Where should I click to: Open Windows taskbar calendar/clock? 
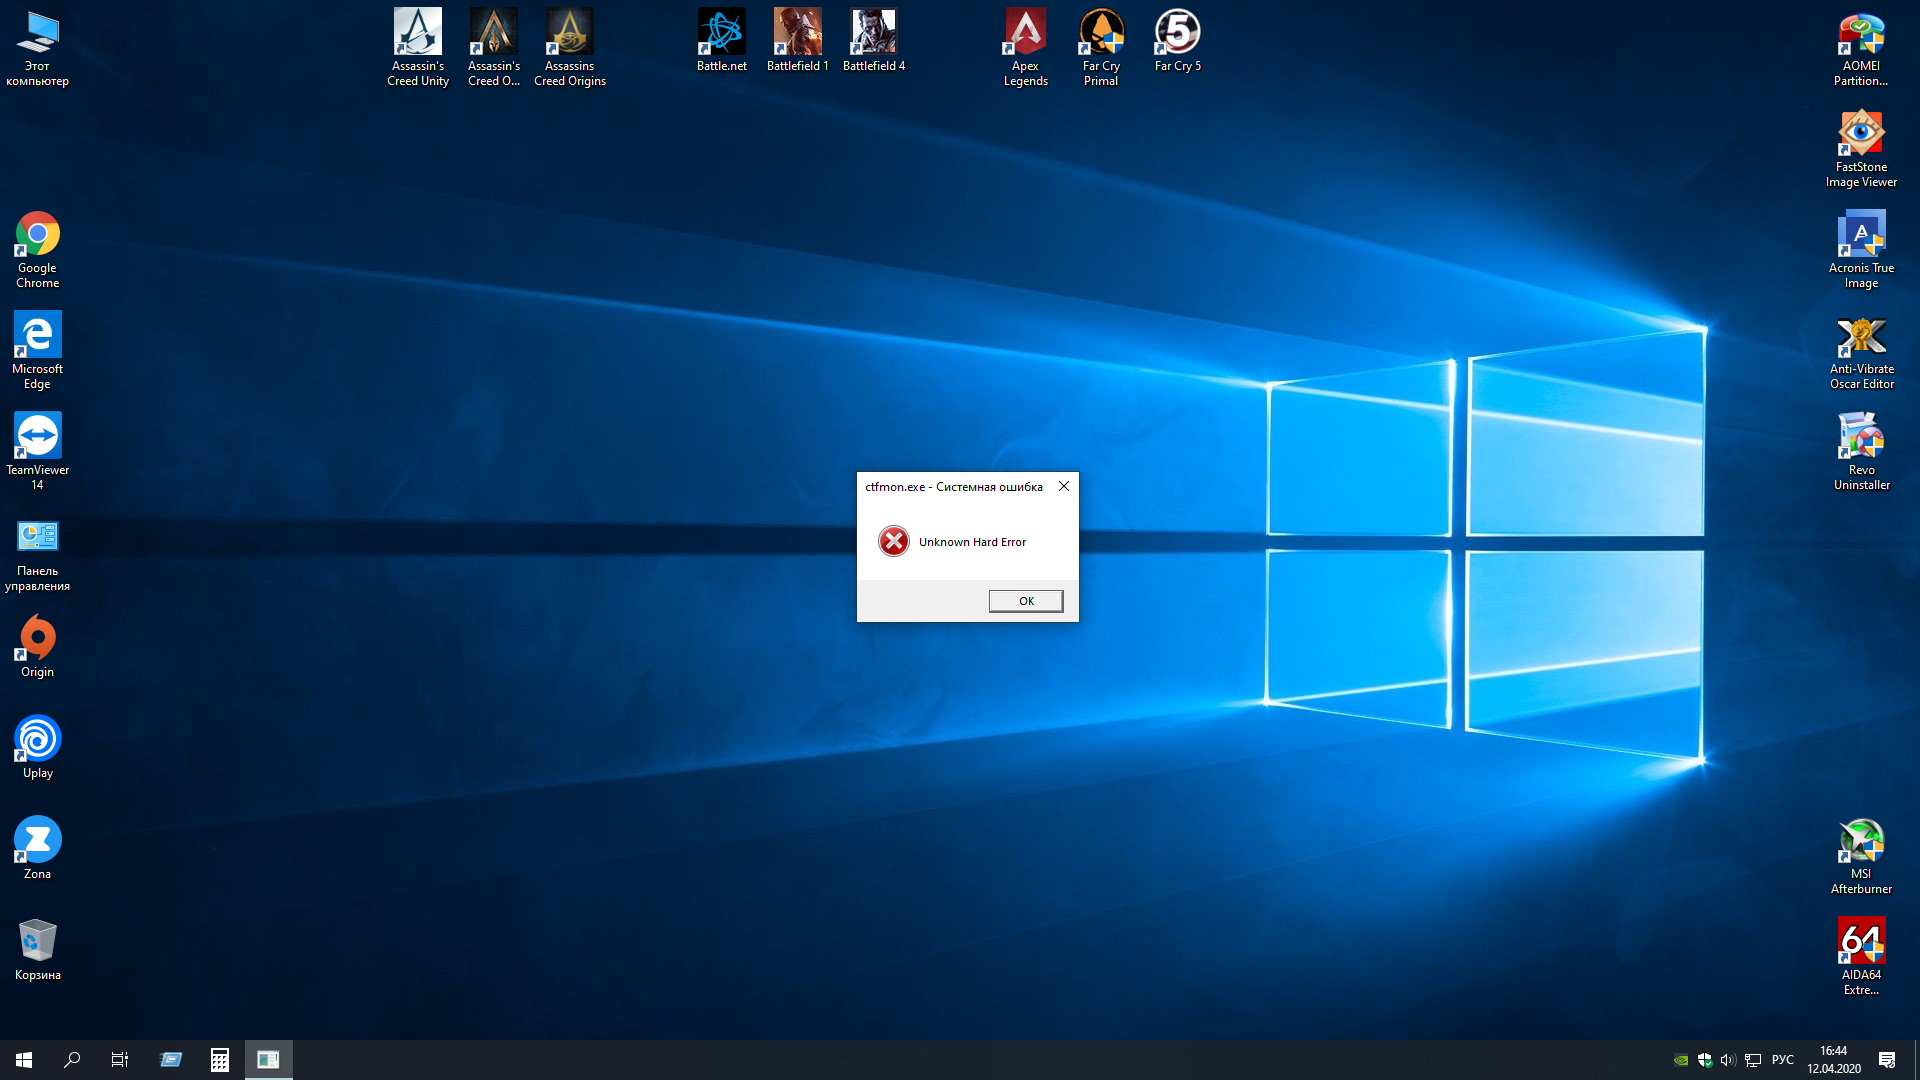point(1833,1059)
